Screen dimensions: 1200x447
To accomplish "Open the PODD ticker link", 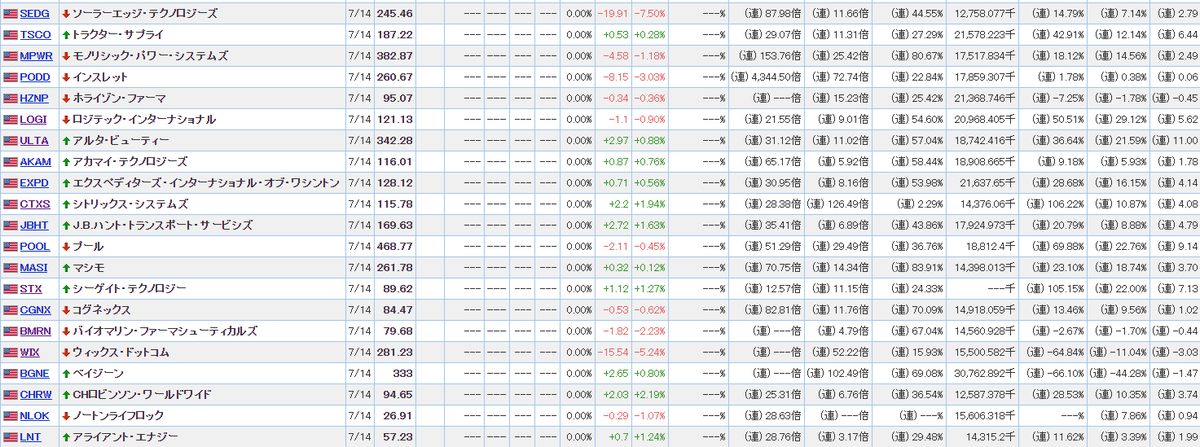I will coord(34,77).
